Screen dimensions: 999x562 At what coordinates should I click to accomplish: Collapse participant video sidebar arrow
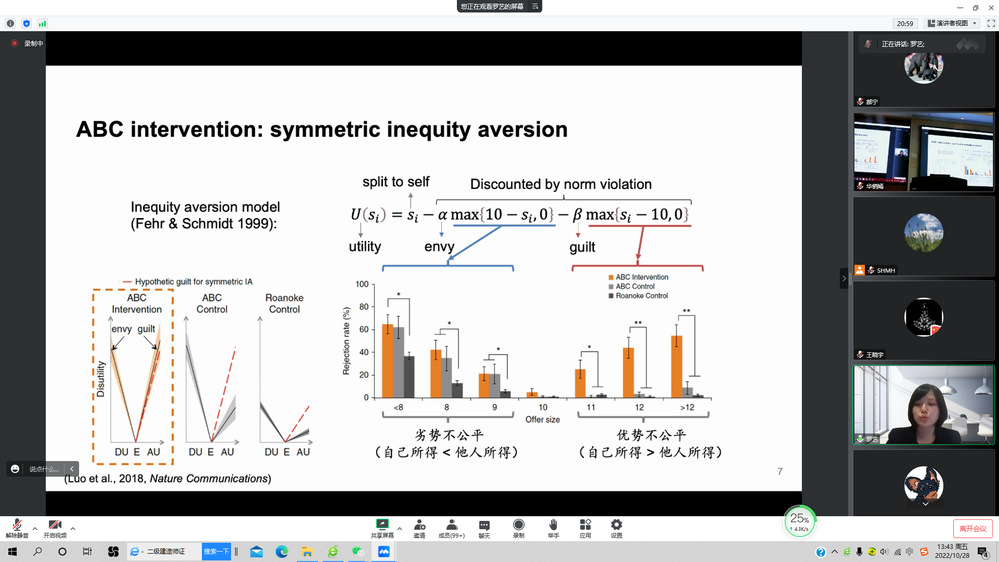click(844, 280)
